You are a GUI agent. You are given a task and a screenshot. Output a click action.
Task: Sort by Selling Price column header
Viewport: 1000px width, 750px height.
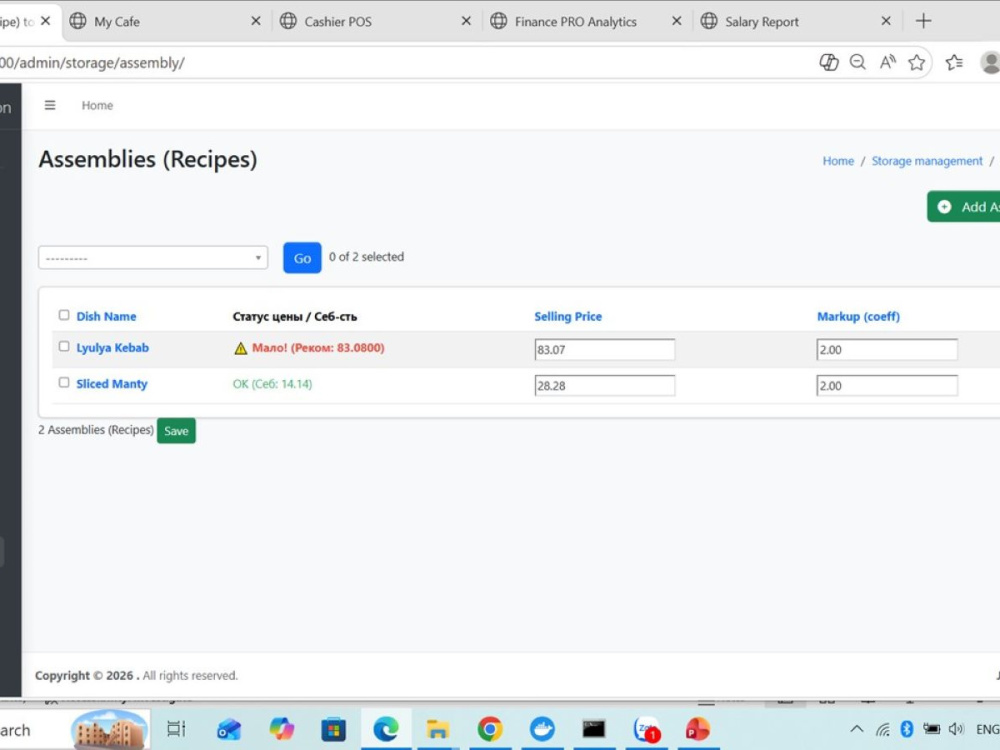pyautogui.click(x=568, y=316)
